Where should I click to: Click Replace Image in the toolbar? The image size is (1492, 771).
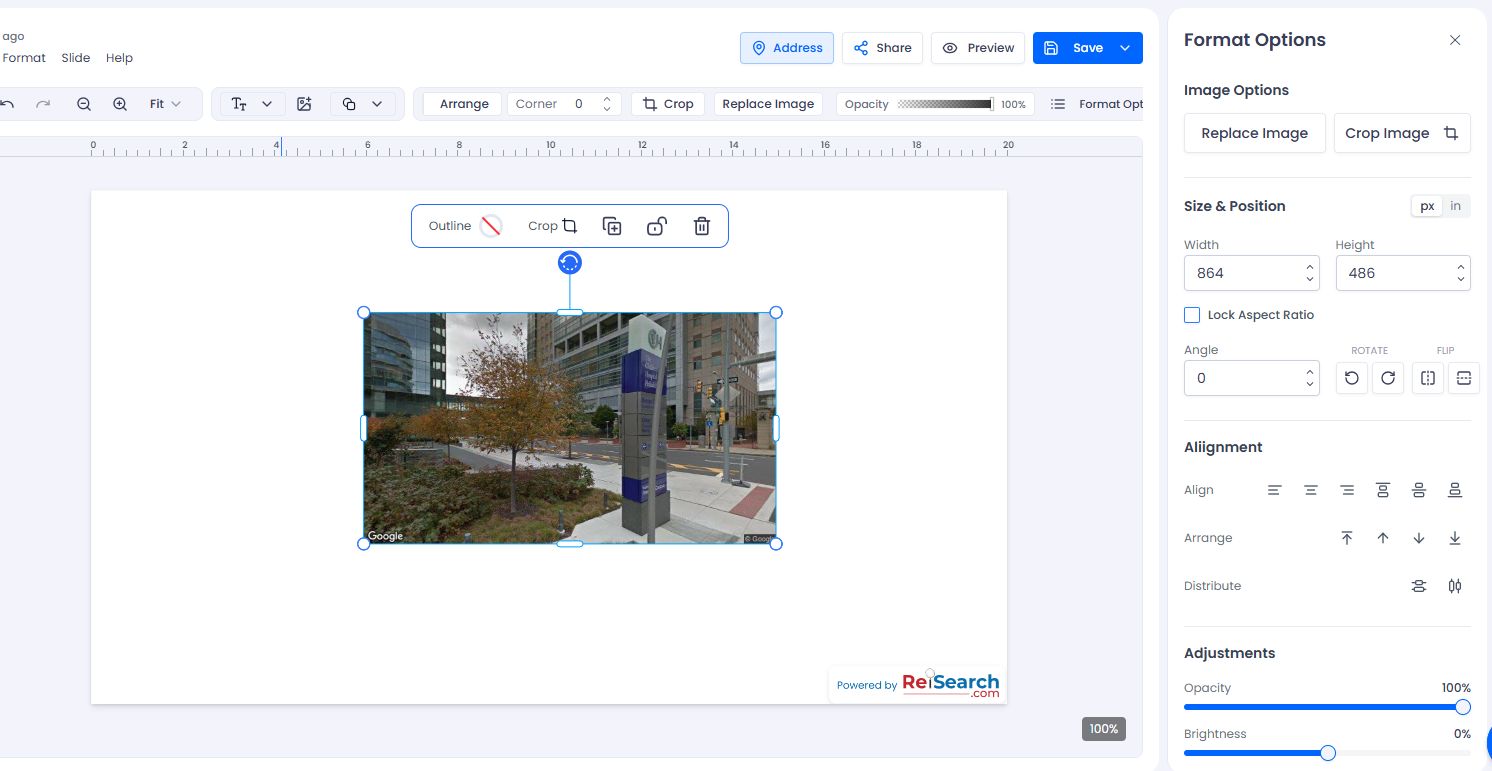point(768,104)
